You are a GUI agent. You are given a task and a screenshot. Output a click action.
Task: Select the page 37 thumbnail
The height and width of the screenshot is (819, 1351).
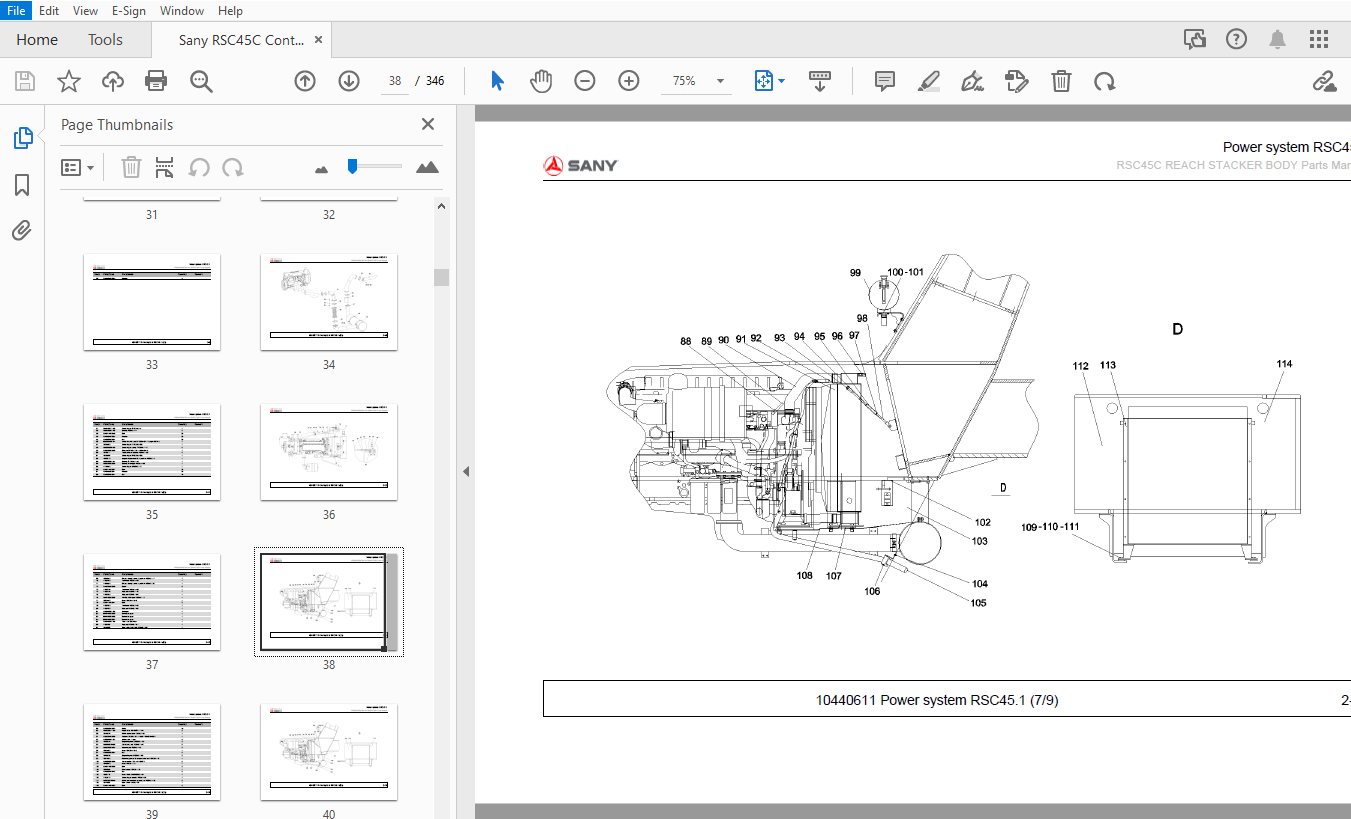(x=152, y=602)
